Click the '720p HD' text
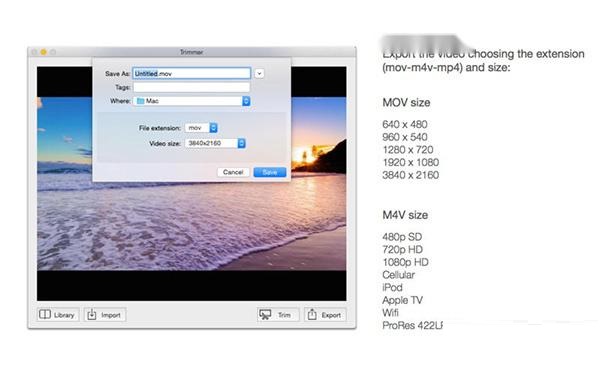Viewport: 600px width, 375px height. [403, 250]
